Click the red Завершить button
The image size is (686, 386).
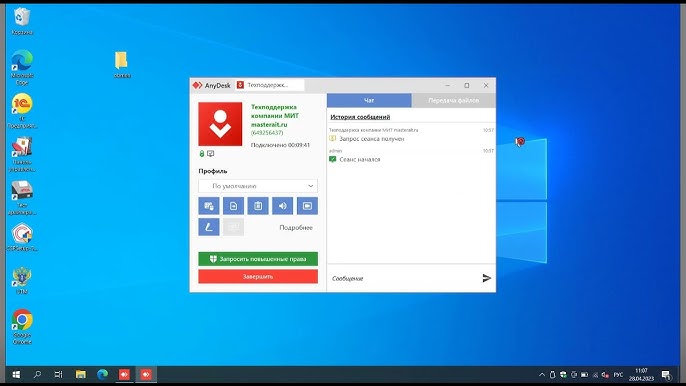[x=258, y=277]
